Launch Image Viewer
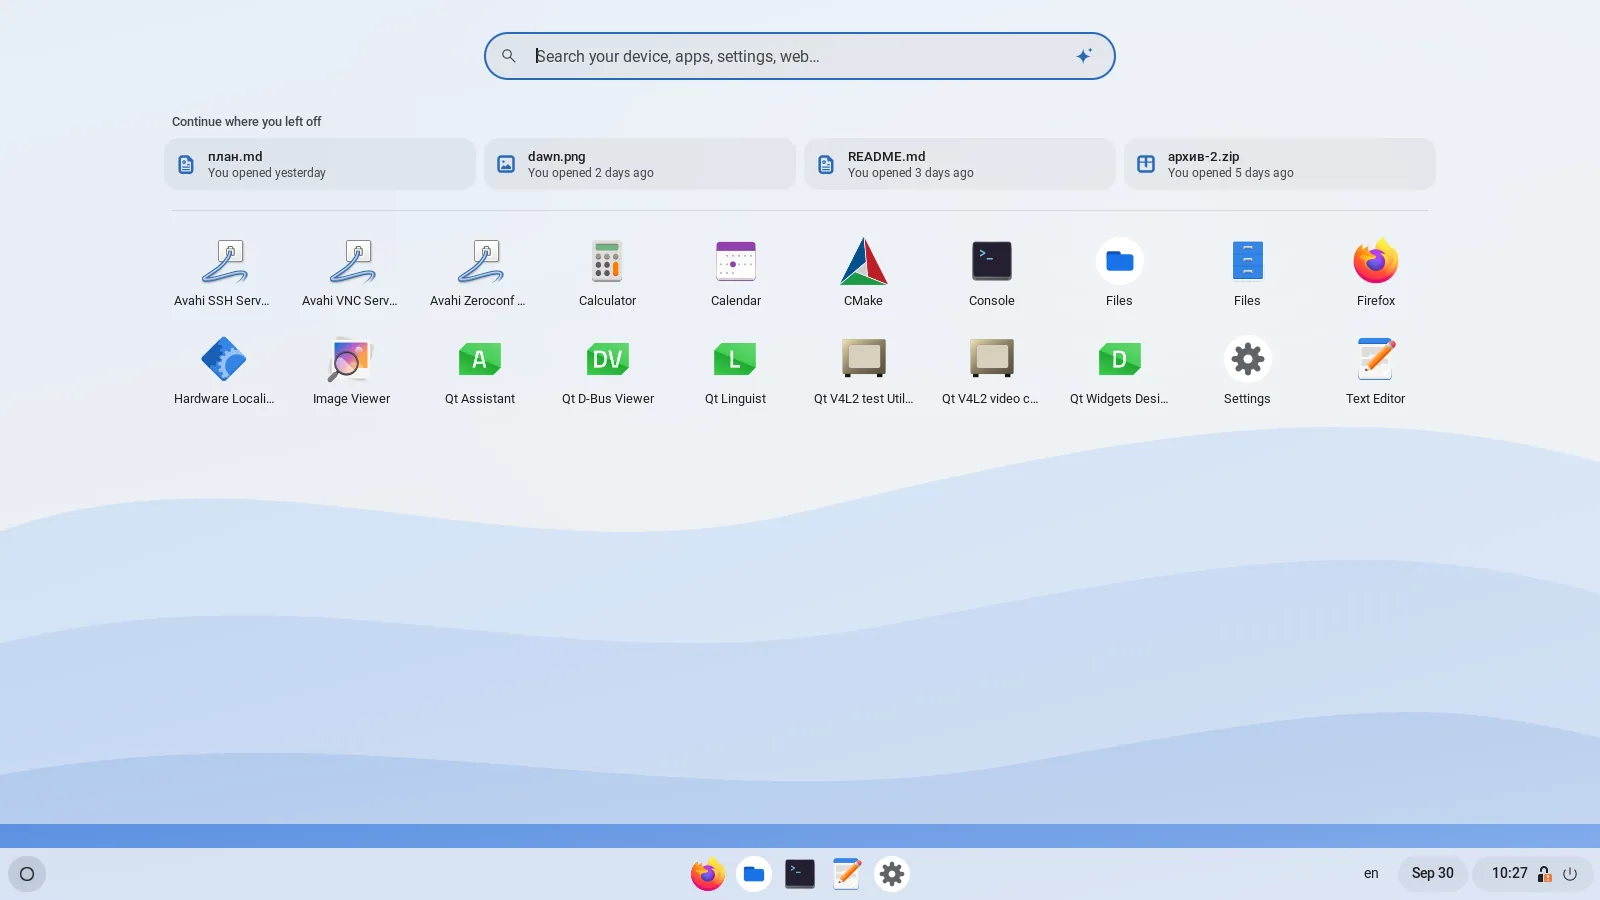This screenshot has width=1600, height=900. click(351, 371)
